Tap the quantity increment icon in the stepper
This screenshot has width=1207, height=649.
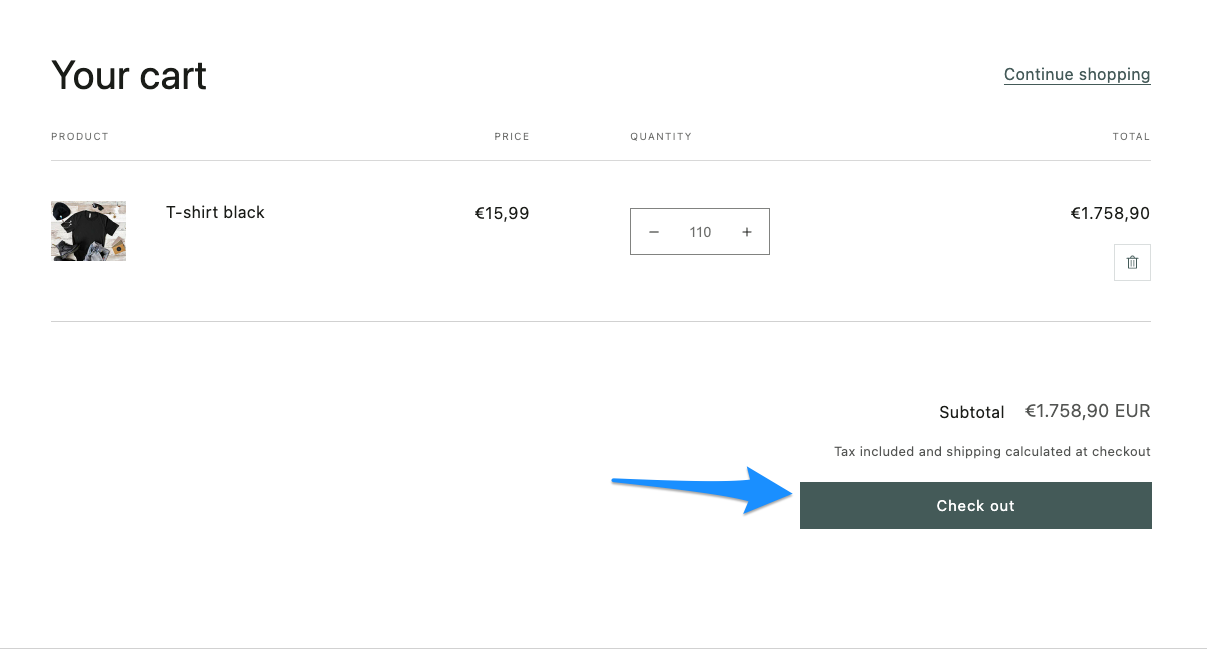pos(747,231)
